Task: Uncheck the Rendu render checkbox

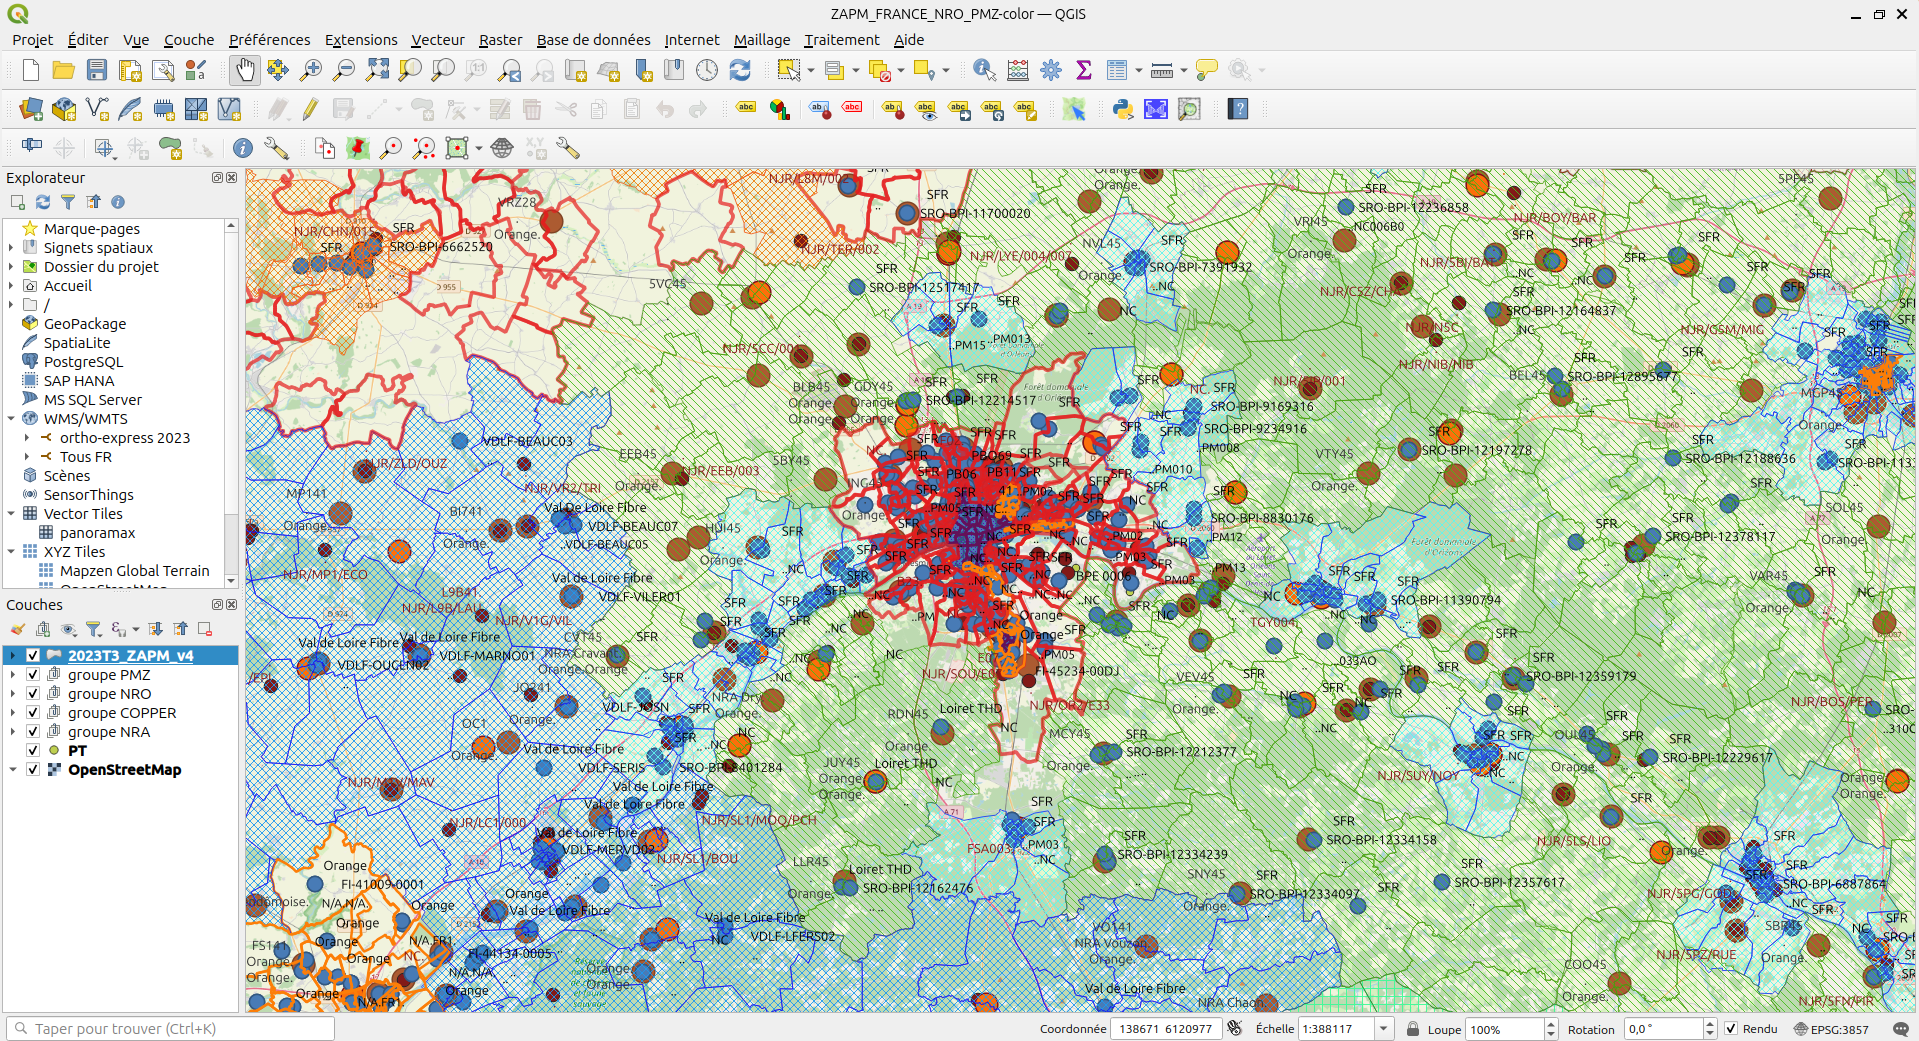Action: [x=1731, y=1029]
